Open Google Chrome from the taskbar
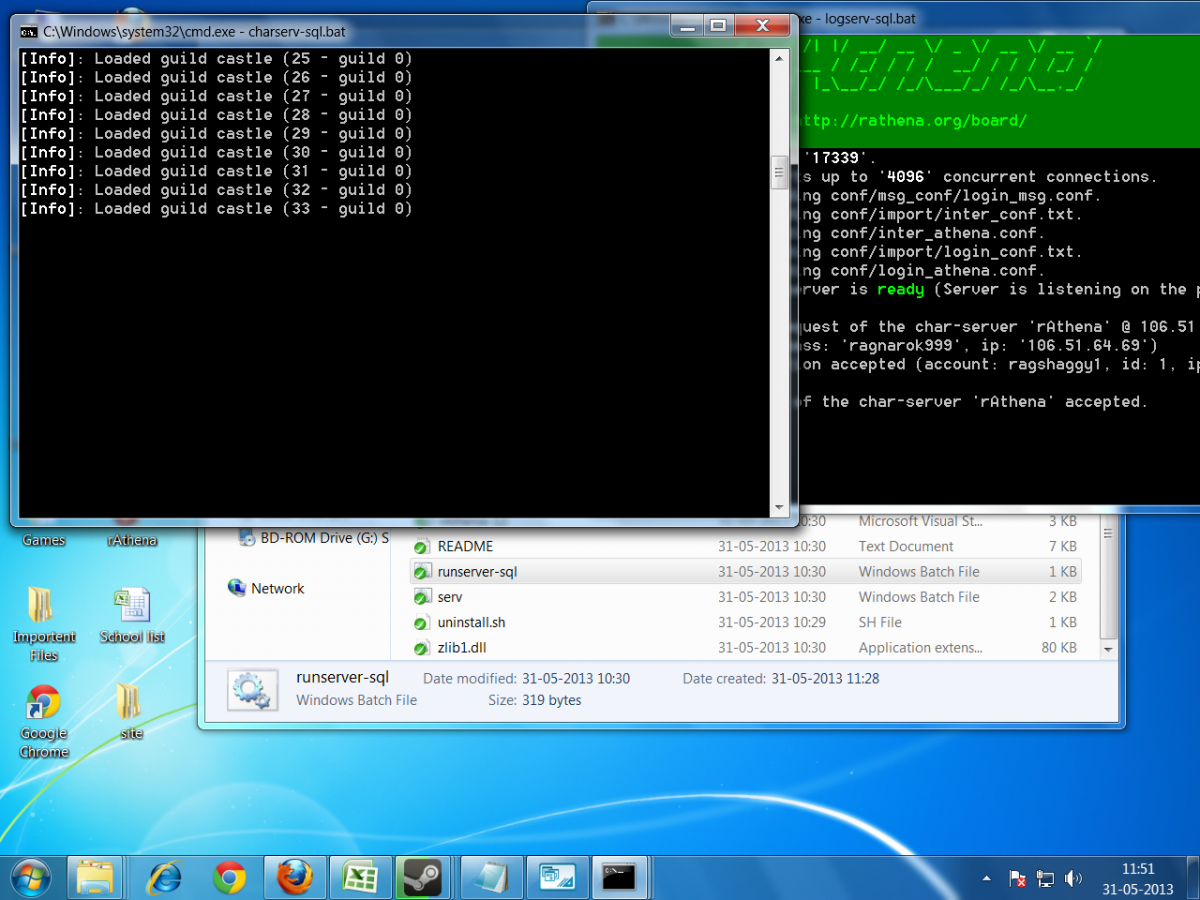Image resolution: width=1200 pixels, height=900 pixels. pyautogui.click(x=229, y=878)
